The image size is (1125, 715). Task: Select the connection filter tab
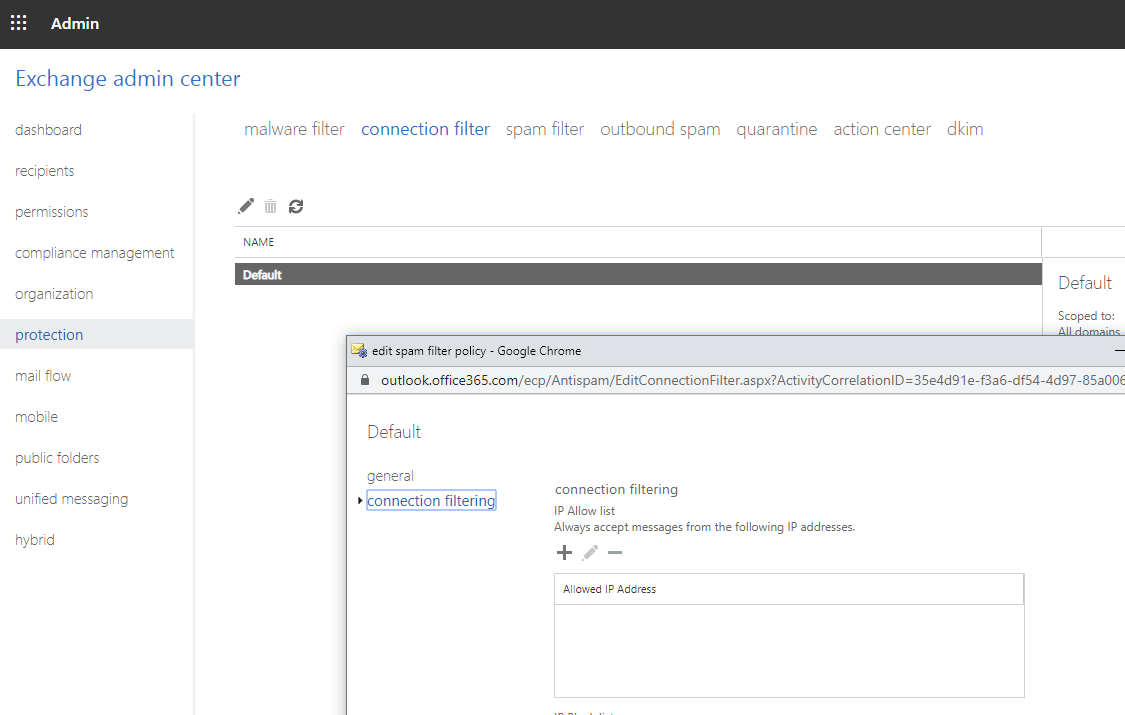(x=425, y=129)
